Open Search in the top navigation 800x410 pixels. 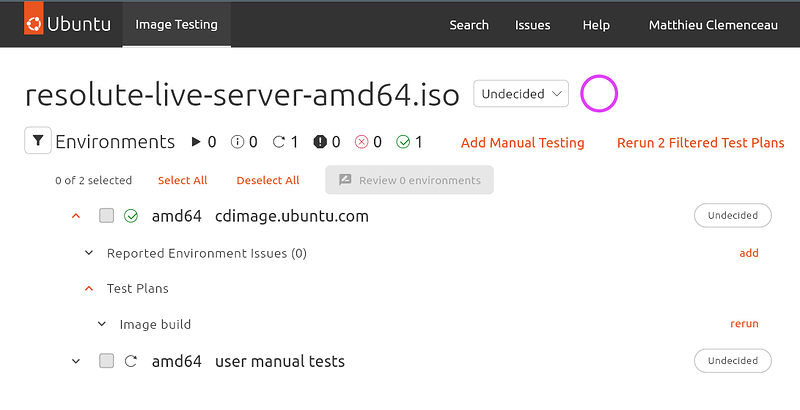click(x=469, y=25)
